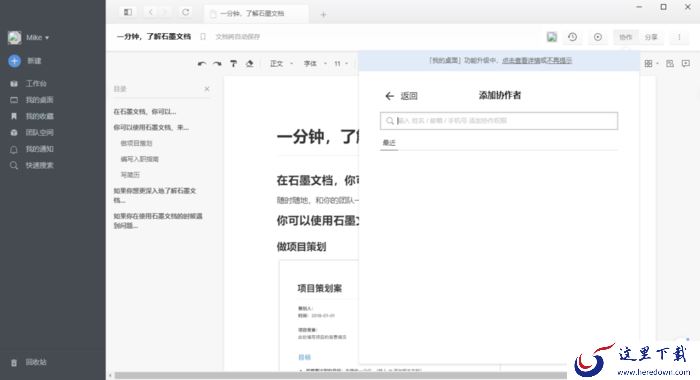Click the 协作 button
This screenshot has height=380, width=700.
pos(625,37)
